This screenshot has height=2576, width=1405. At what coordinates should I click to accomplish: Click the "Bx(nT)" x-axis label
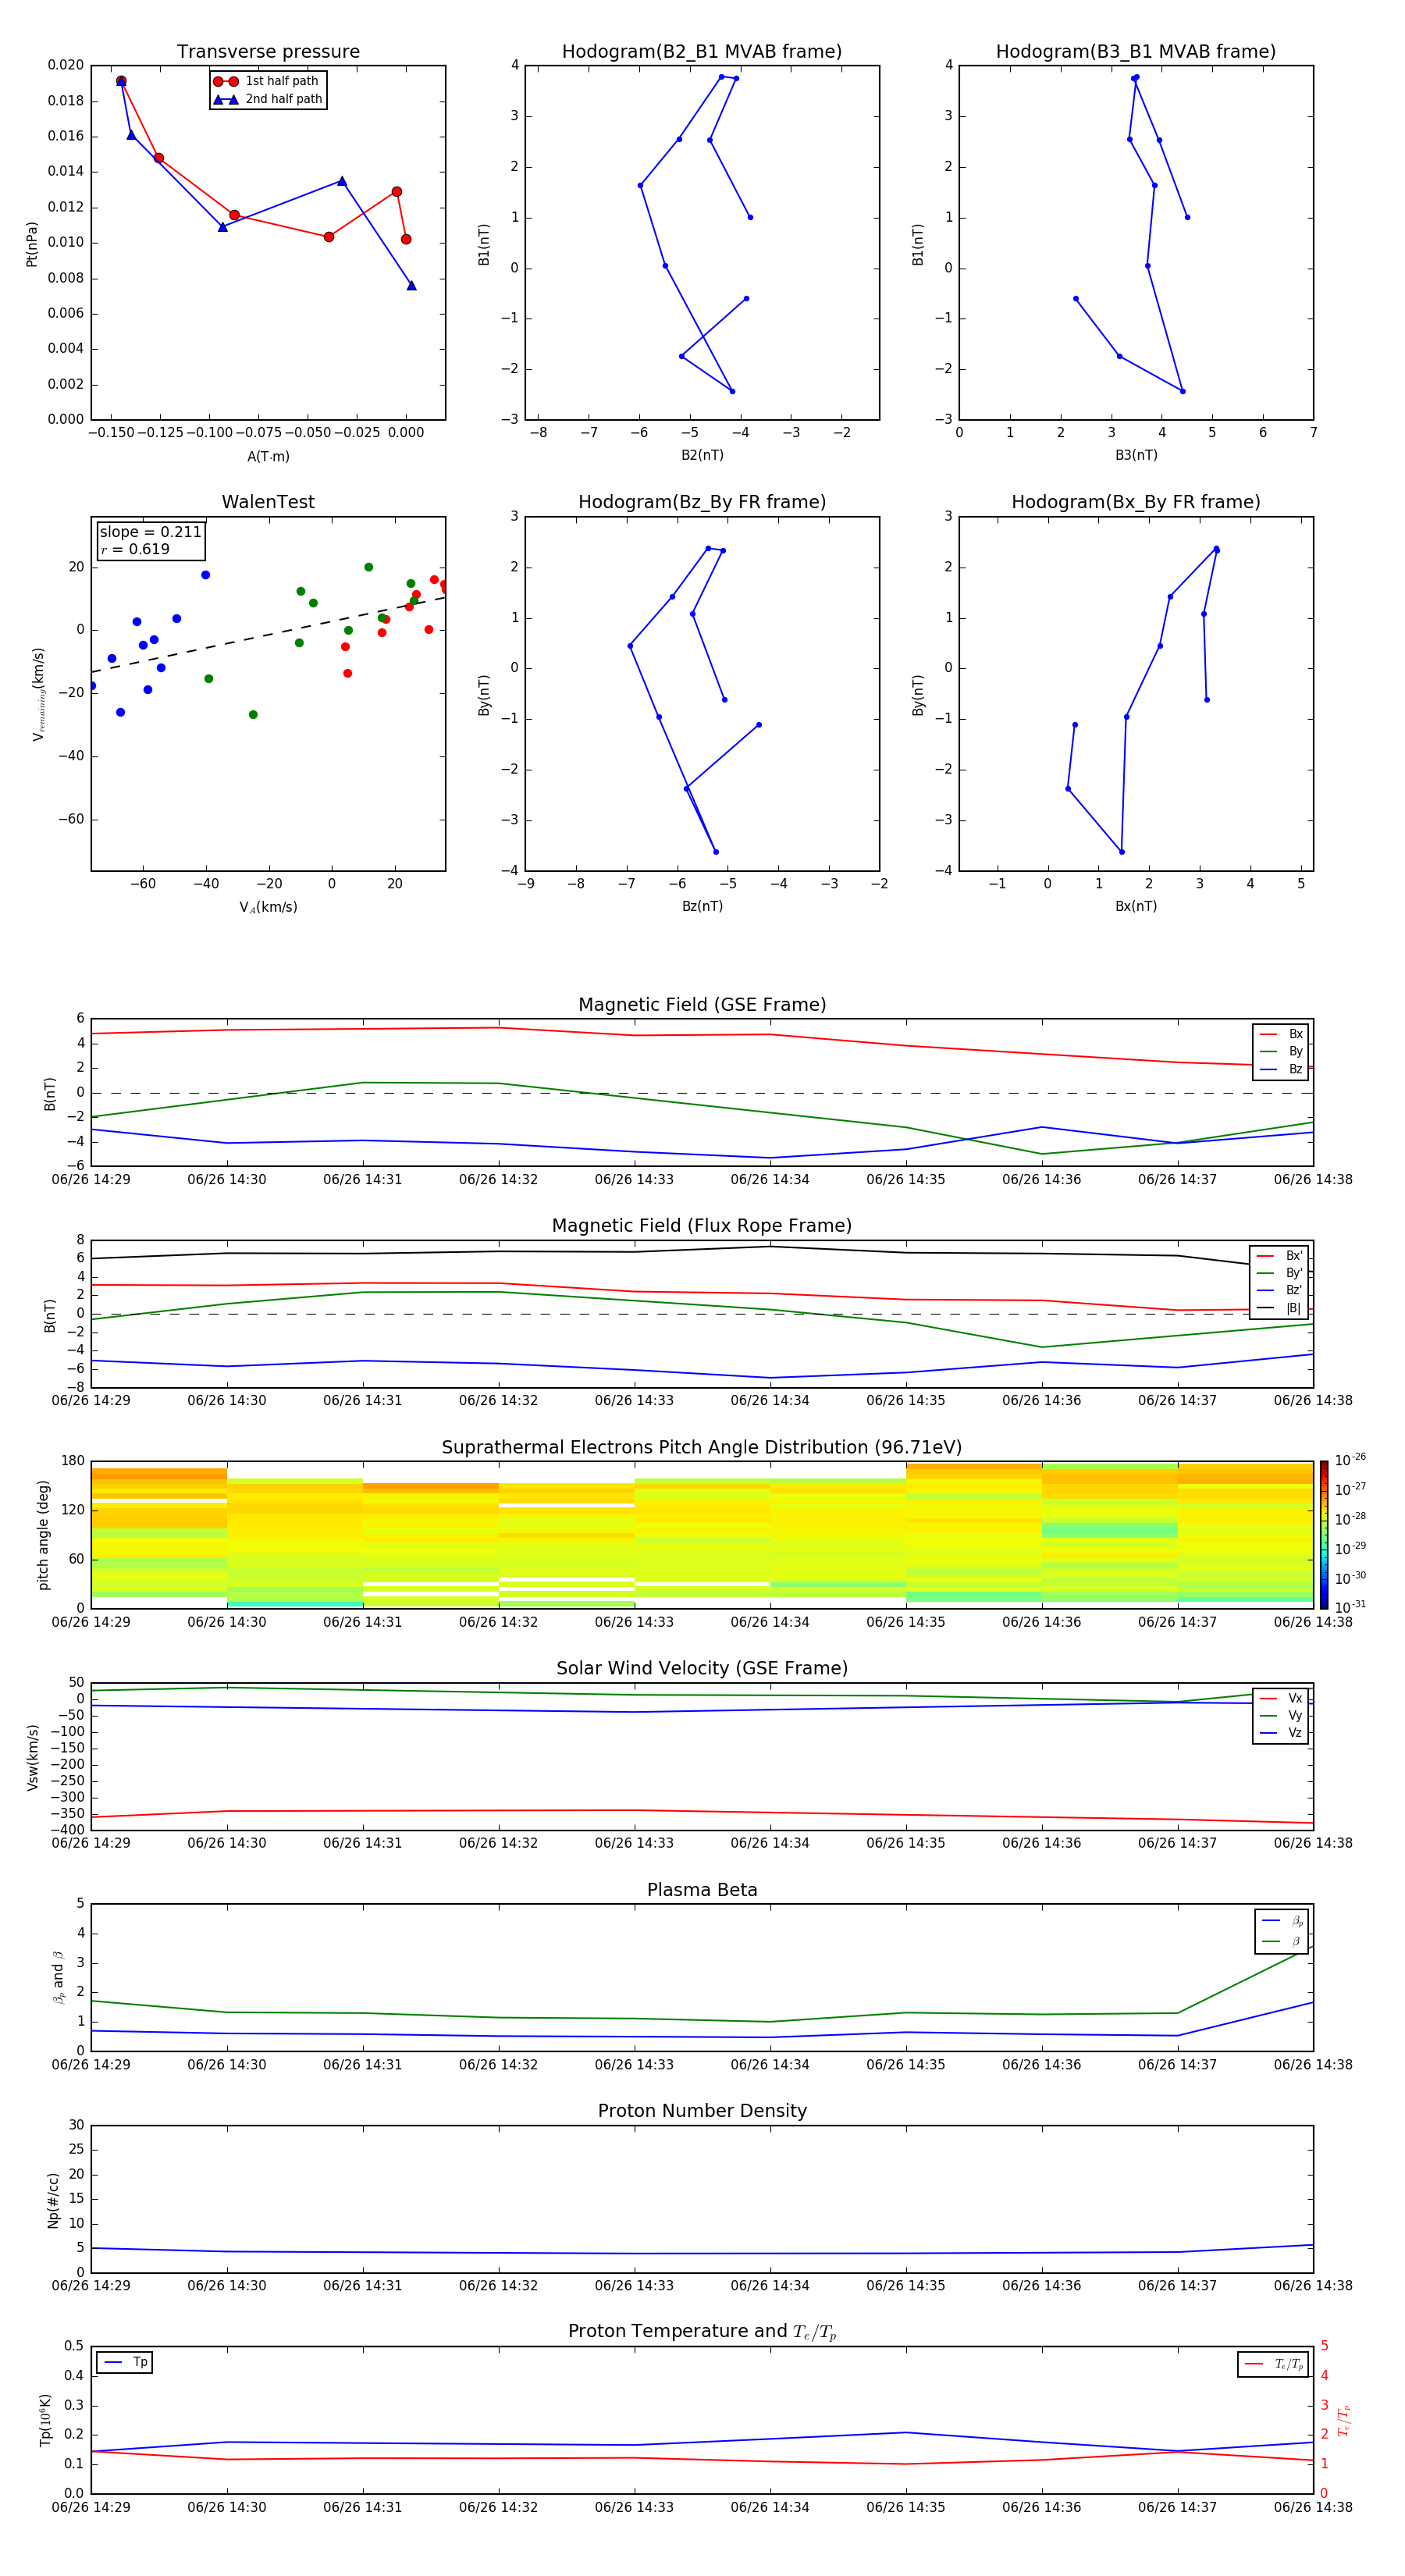[x=1136, y=906]
